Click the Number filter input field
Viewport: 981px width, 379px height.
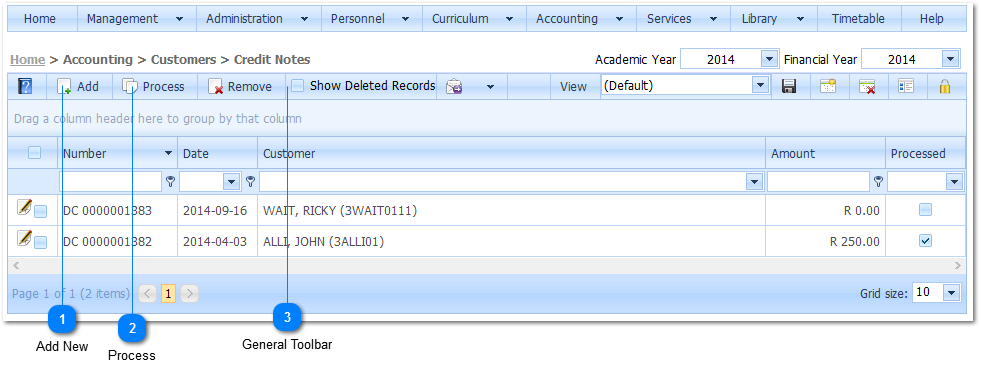(x=111, y=182)
